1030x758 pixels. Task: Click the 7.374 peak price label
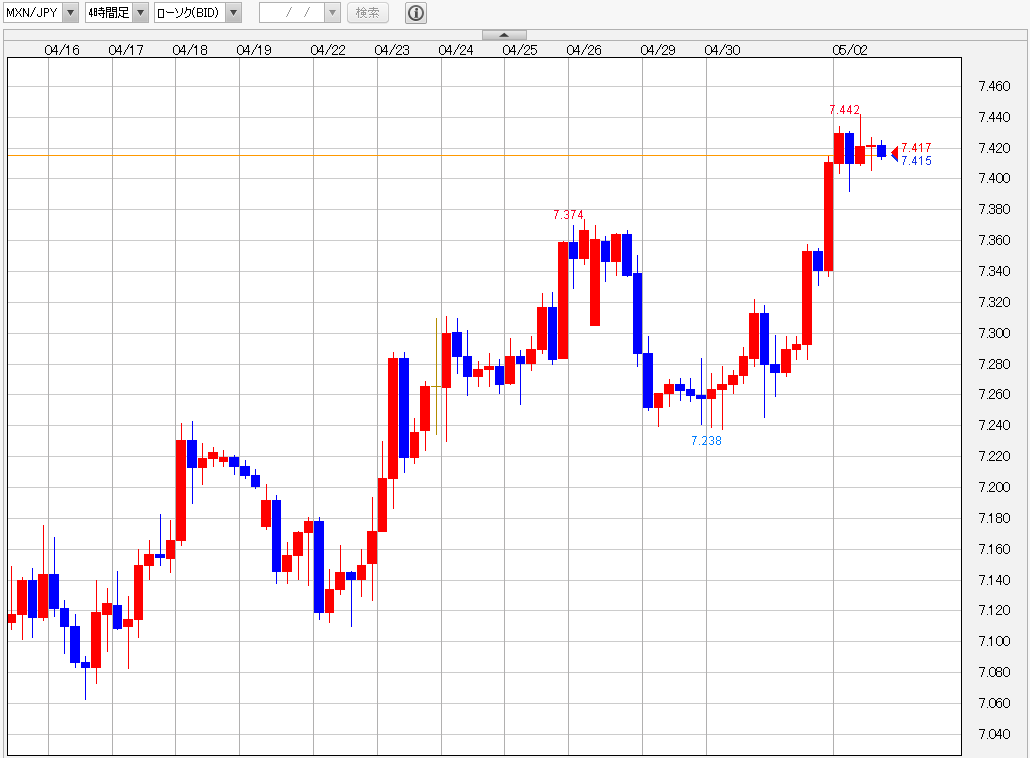[x=568, y=215]
